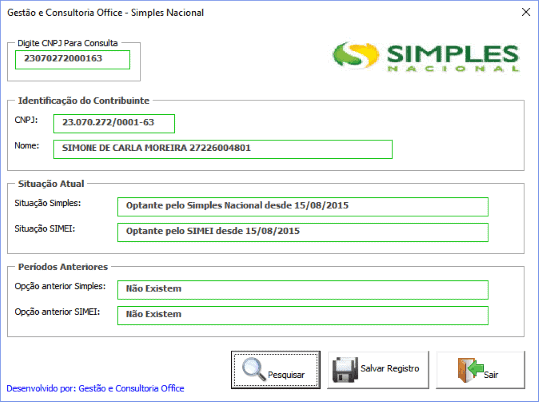Viewport: 539px width, 402px height.
Task: Click the Simples Nacional logo
Action: point(426,57)
